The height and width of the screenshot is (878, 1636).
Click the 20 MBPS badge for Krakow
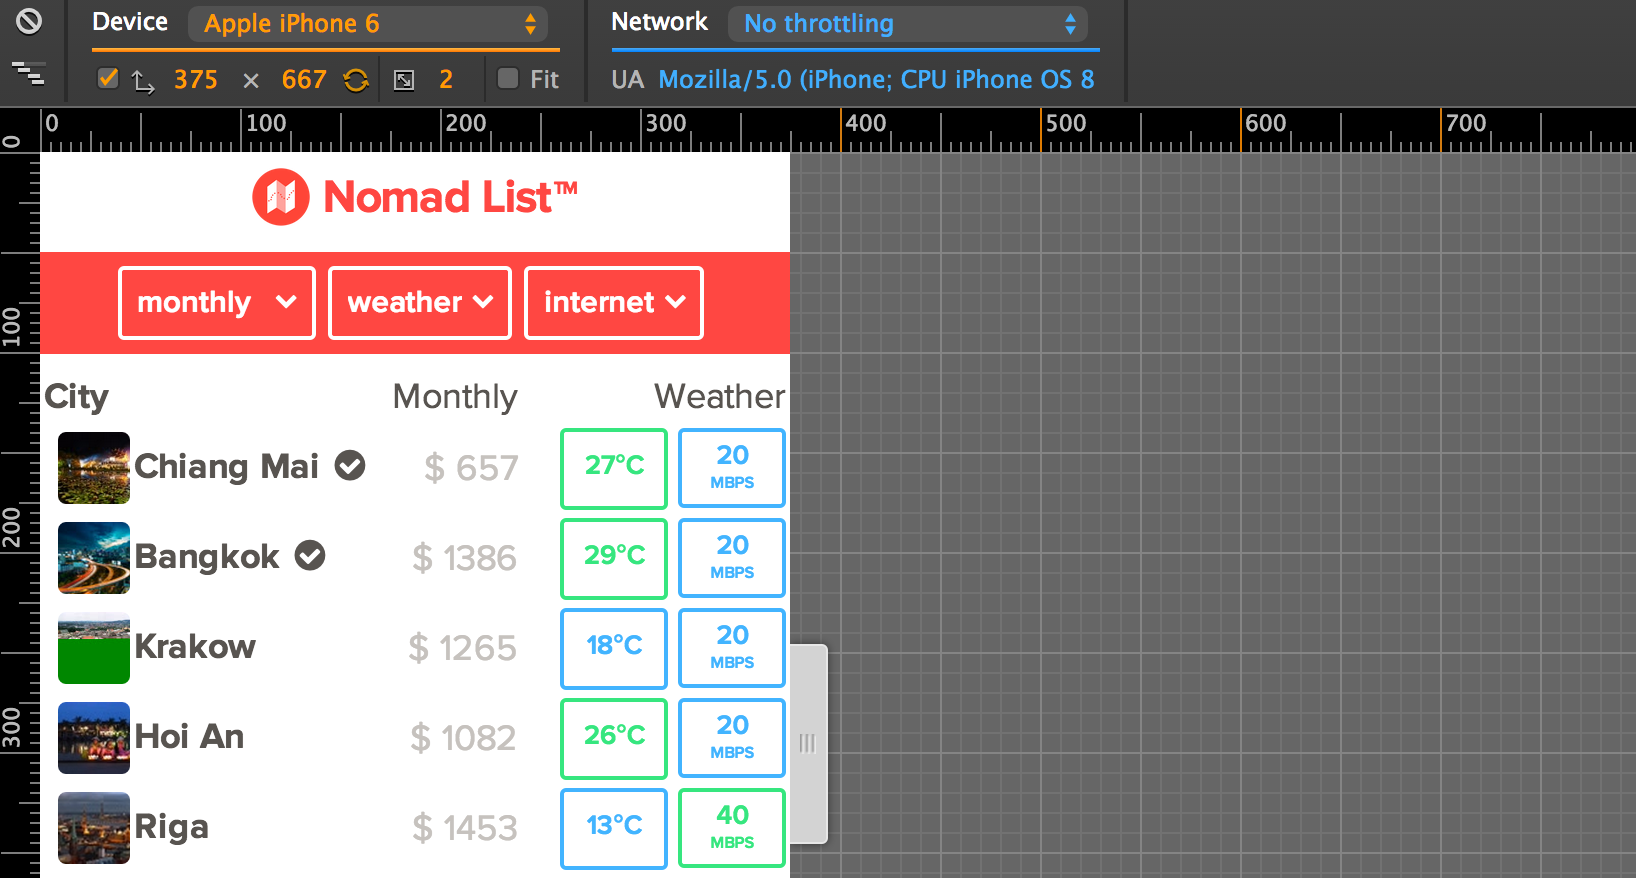(732, 648)
